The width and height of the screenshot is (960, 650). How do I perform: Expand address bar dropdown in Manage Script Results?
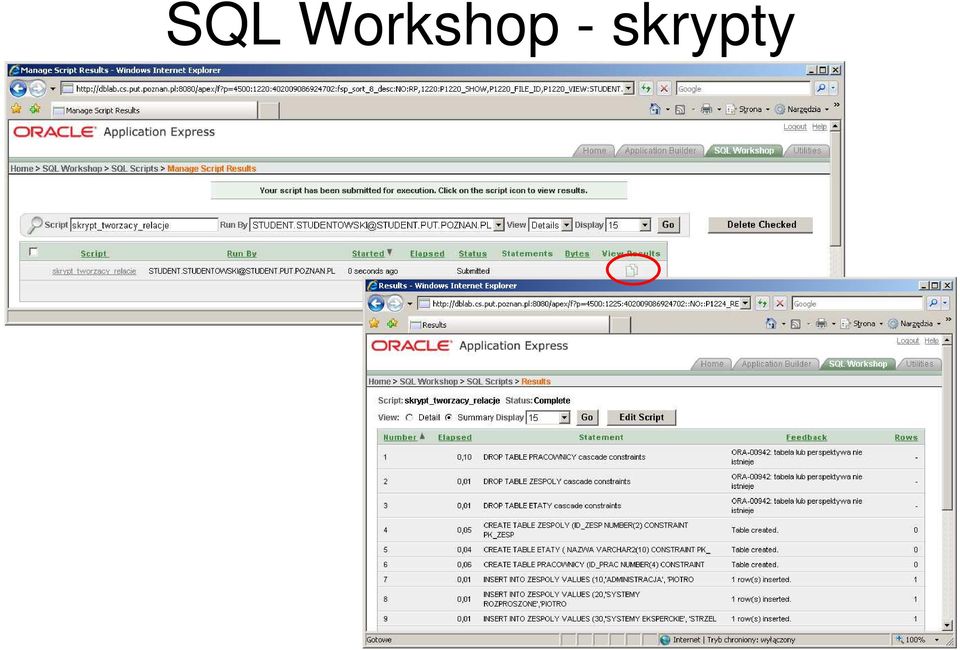[x=628, y=89]
